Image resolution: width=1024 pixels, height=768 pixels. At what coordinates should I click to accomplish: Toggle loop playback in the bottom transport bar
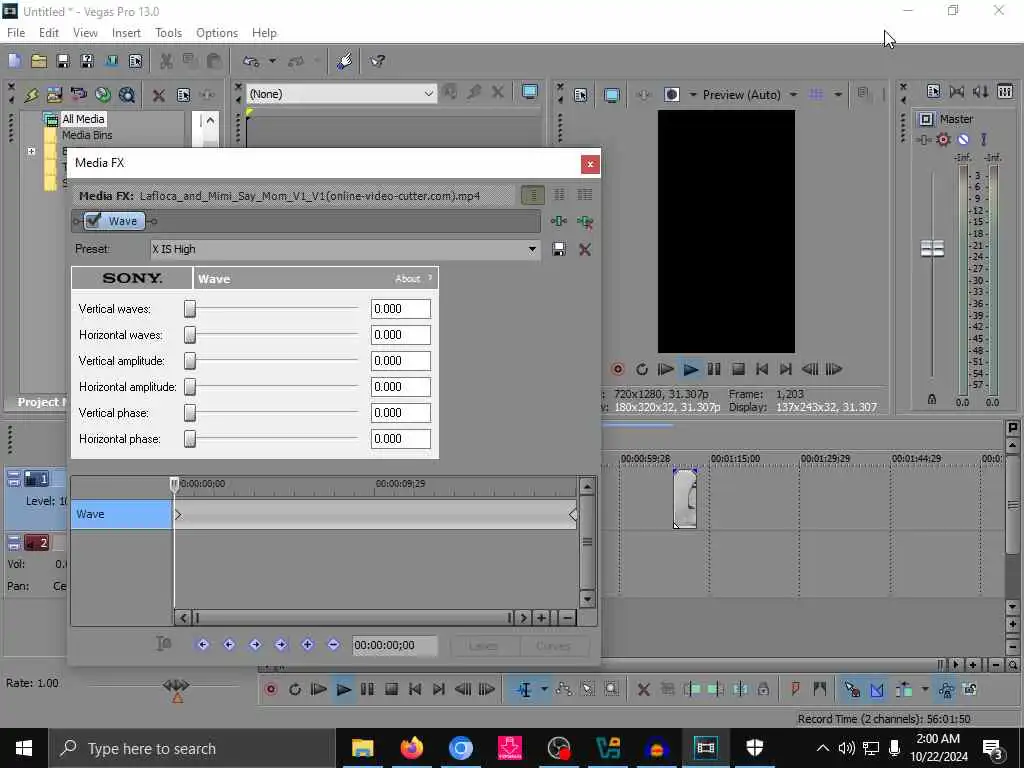(295, 690)
